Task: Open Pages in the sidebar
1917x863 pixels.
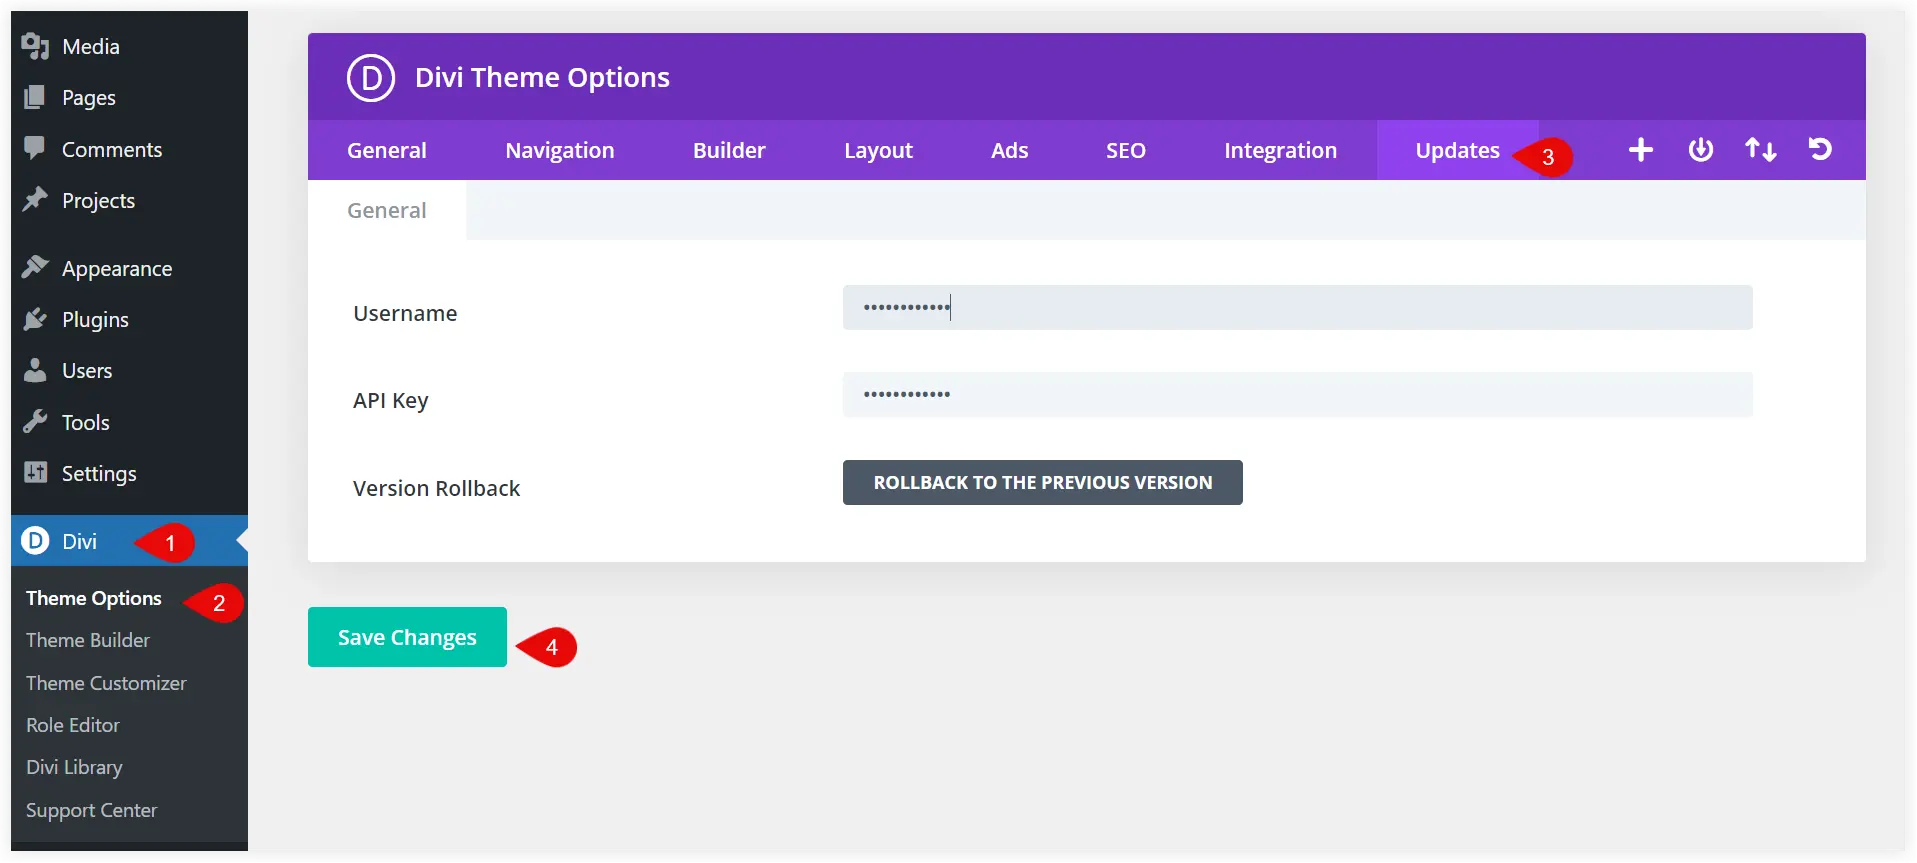Action: pyautogui.click(x=129, y=97)
